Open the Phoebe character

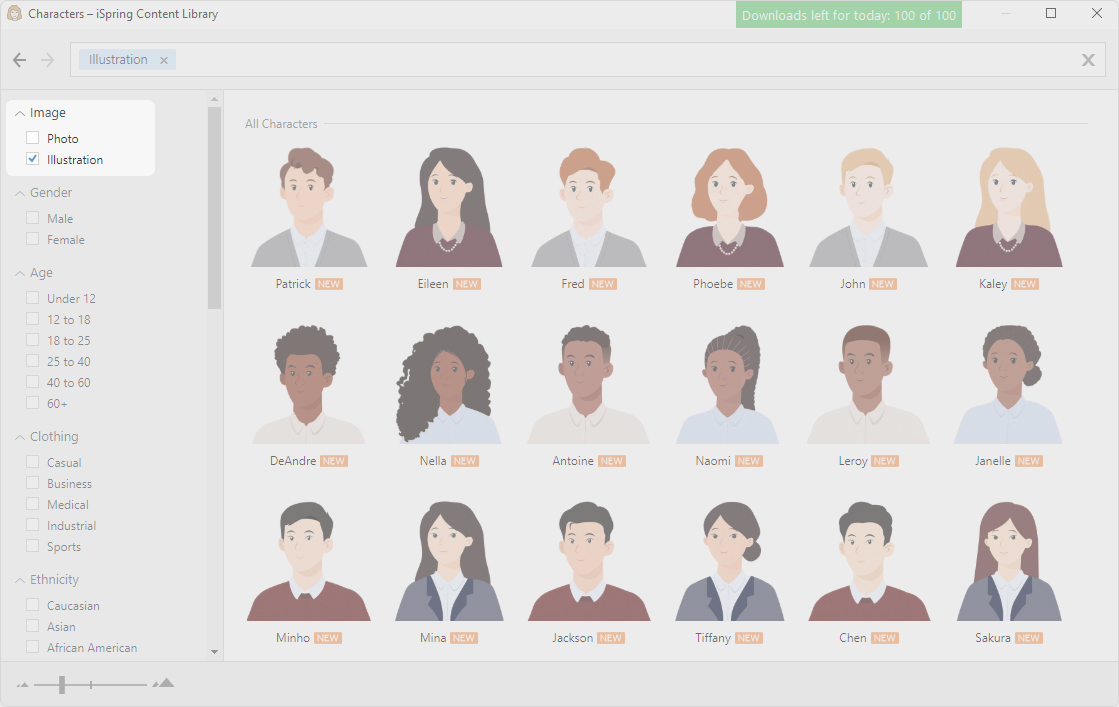(729, 218)
